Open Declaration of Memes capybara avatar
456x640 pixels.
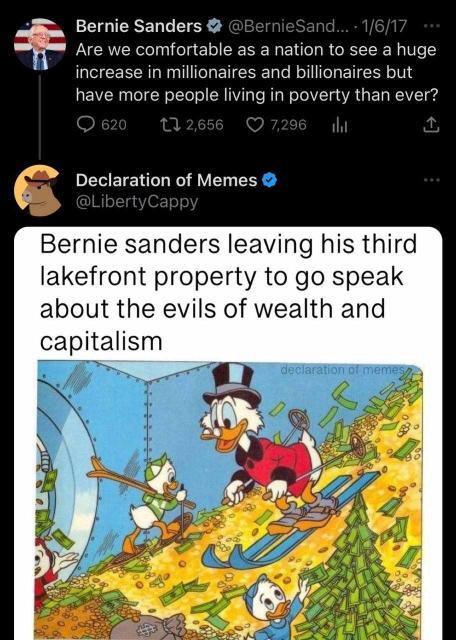(x=40, y=190)
